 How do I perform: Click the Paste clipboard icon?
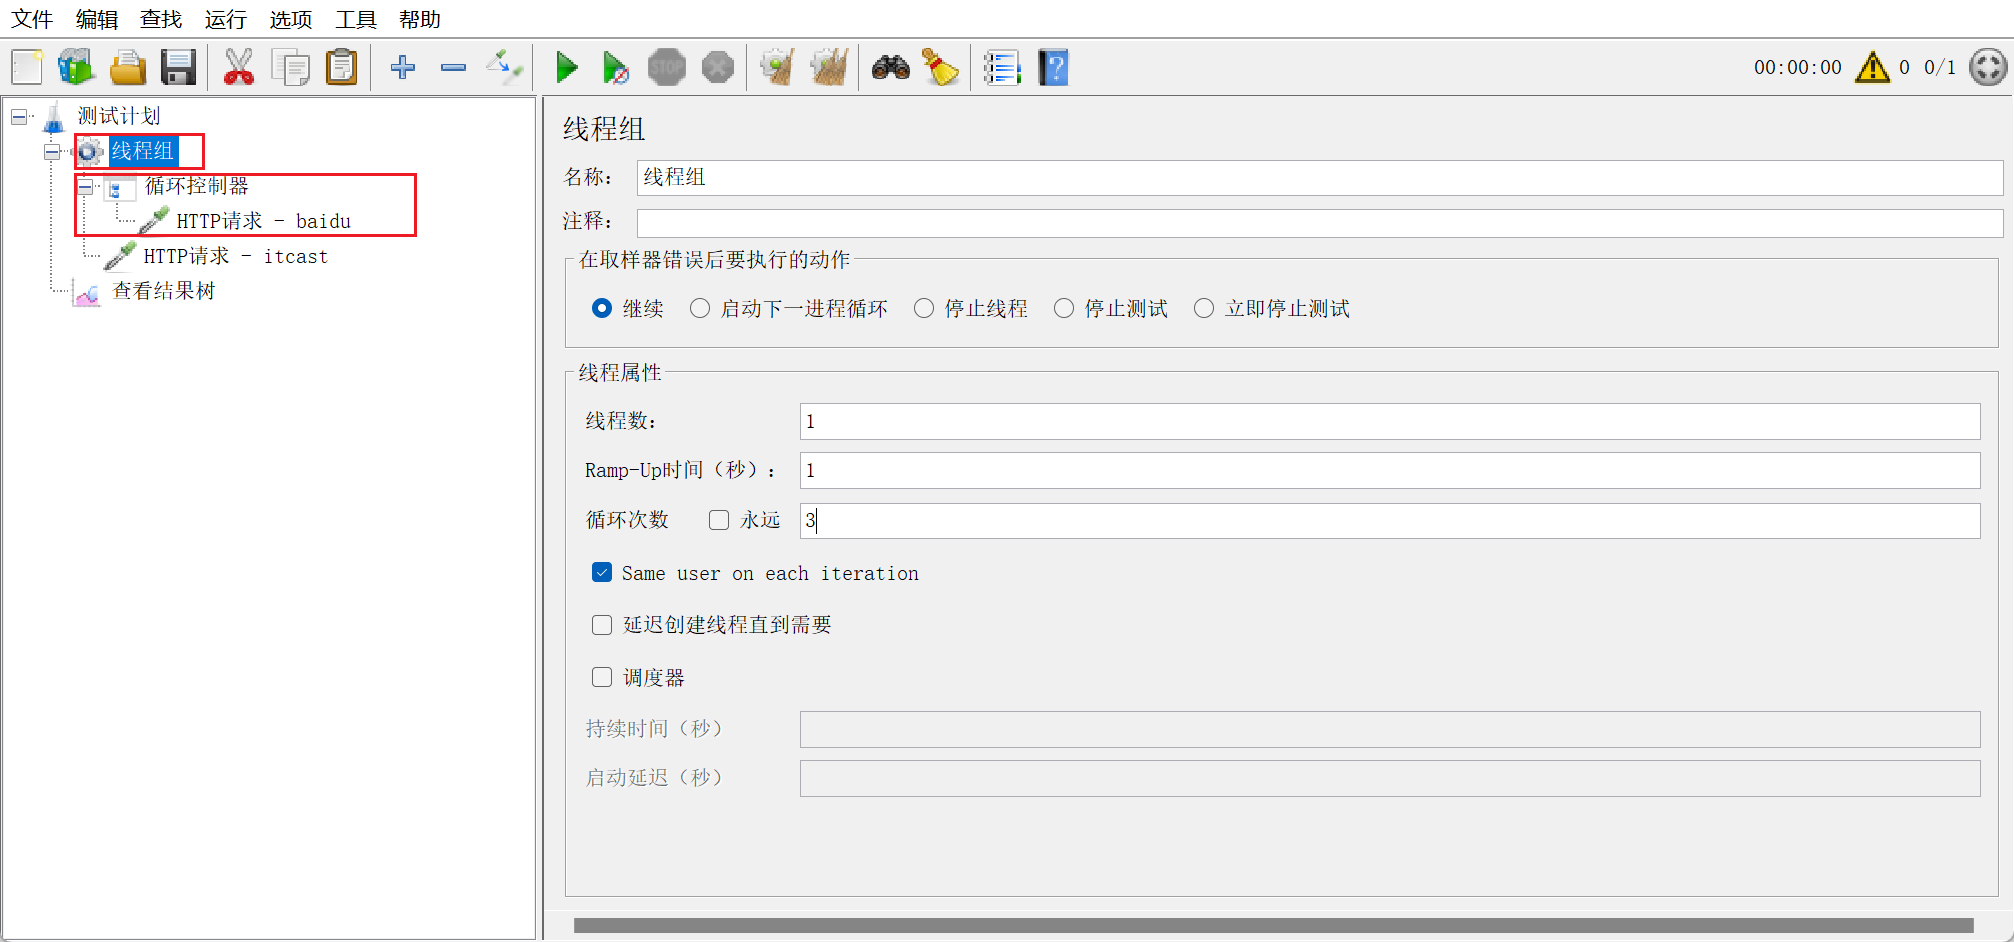click(342, 67)
